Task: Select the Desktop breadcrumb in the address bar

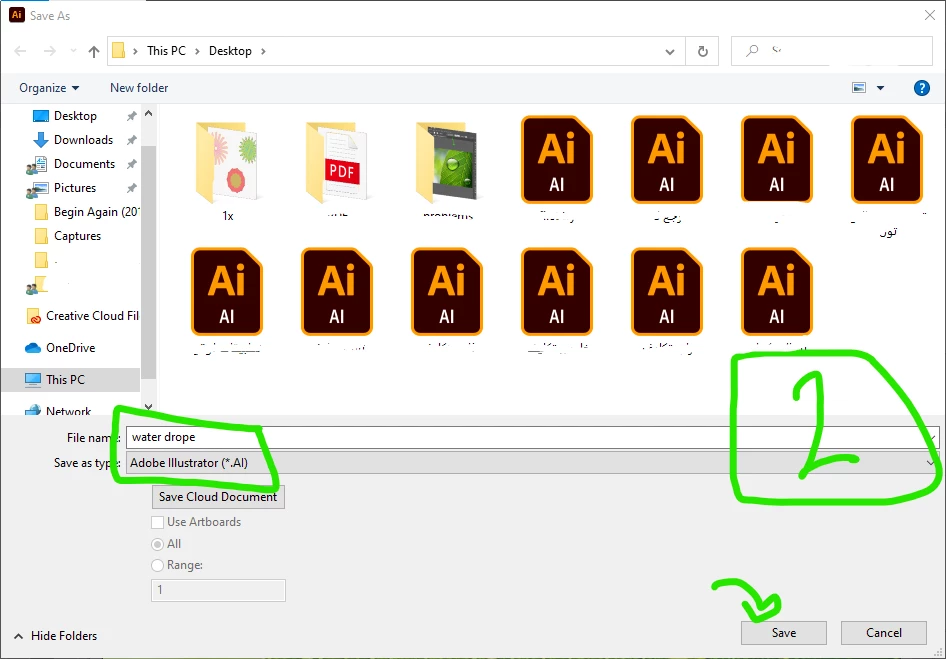Action: tap(230, 51)
